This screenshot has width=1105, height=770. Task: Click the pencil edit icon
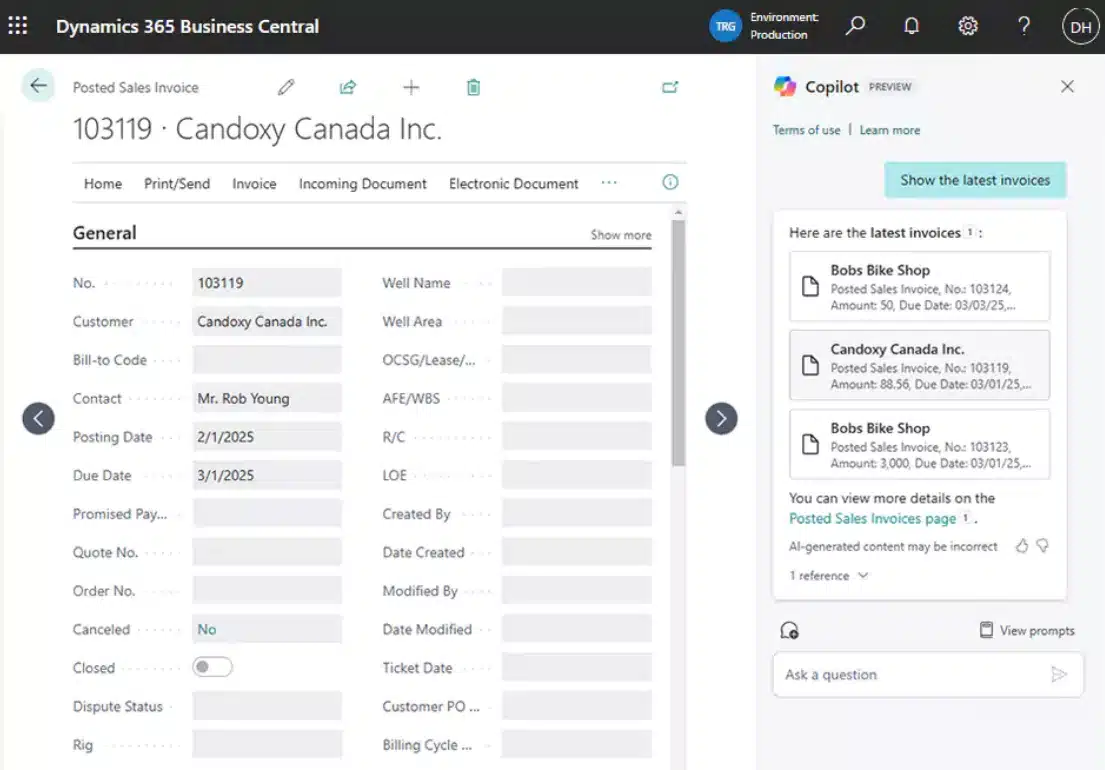tap(286, 87)
